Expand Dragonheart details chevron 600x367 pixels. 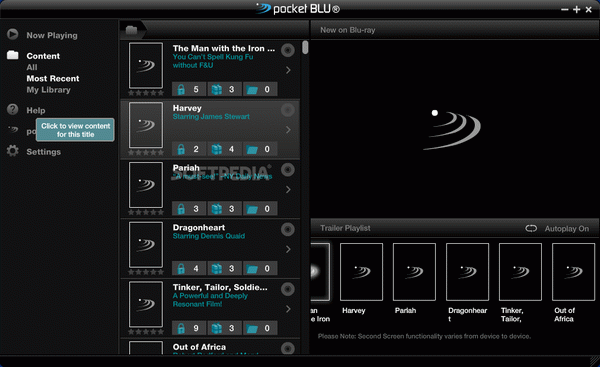[288, 249]
